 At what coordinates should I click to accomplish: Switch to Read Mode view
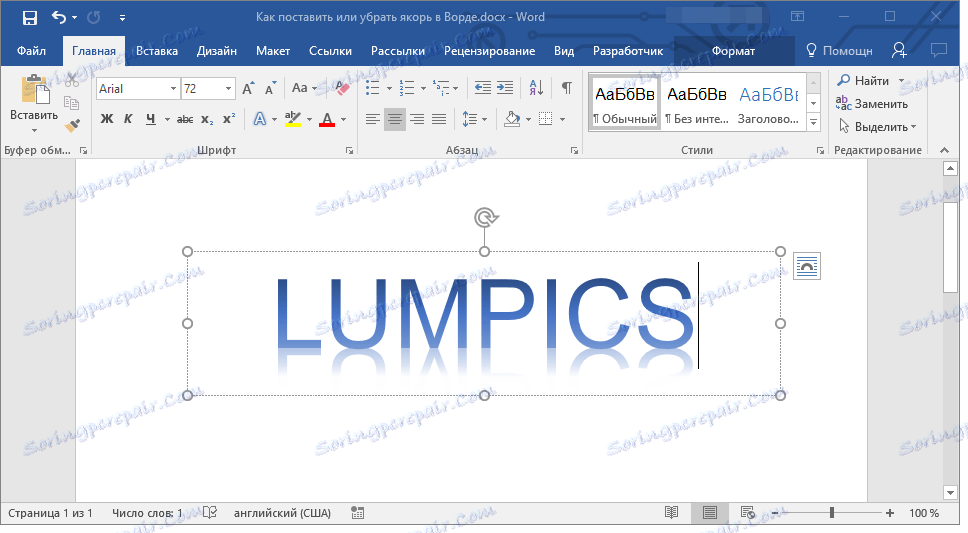pos(671,513)
